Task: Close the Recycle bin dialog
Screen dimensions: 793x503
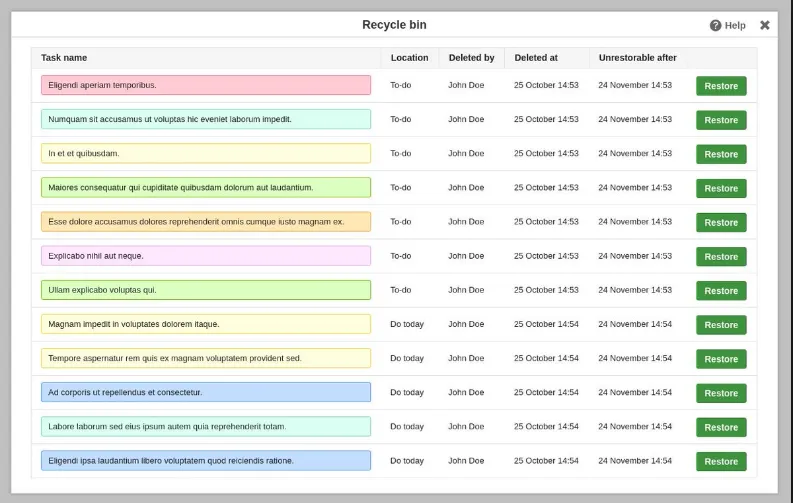Action: pos(765,25)
